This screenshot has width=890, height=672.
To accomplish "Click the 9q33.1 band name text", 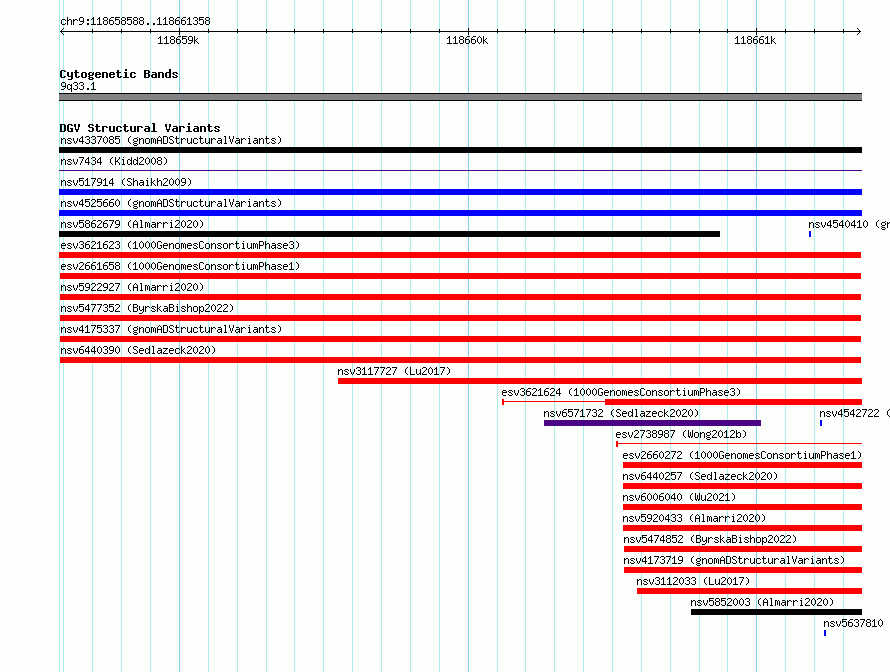I will [x=78, y=86].
